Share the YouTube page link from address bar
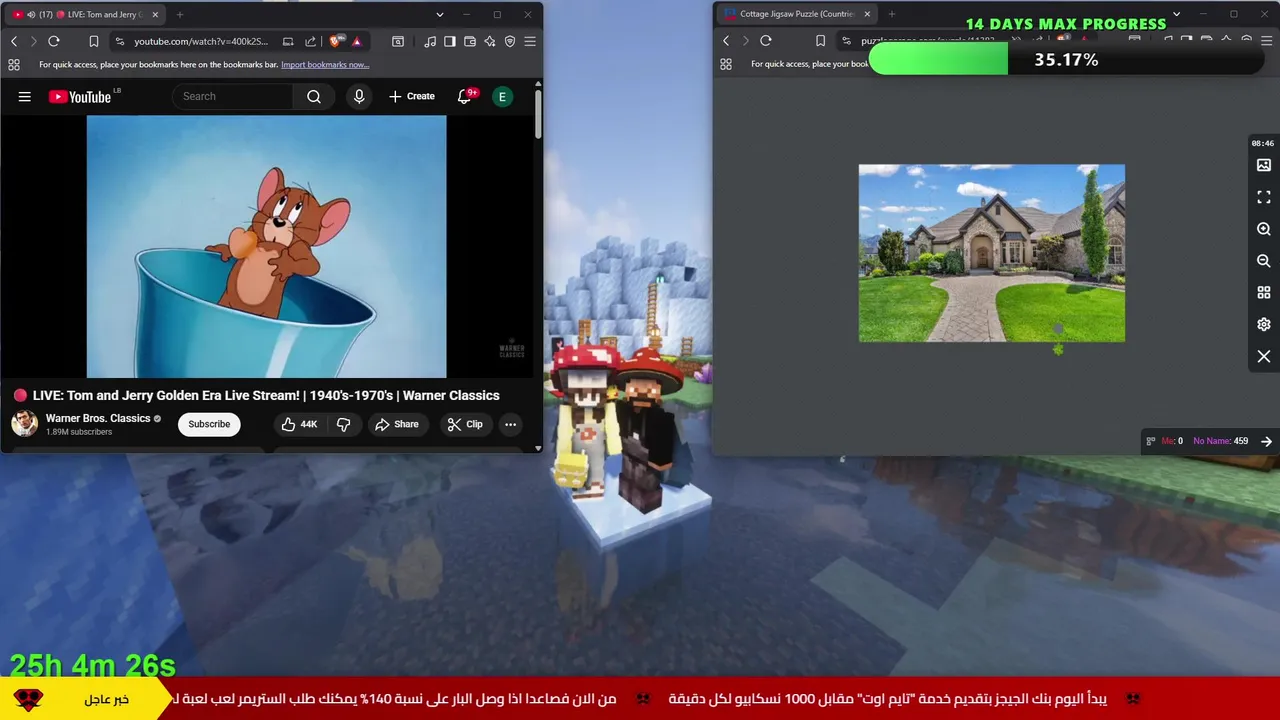The image size is (1280, 720). 310,41
